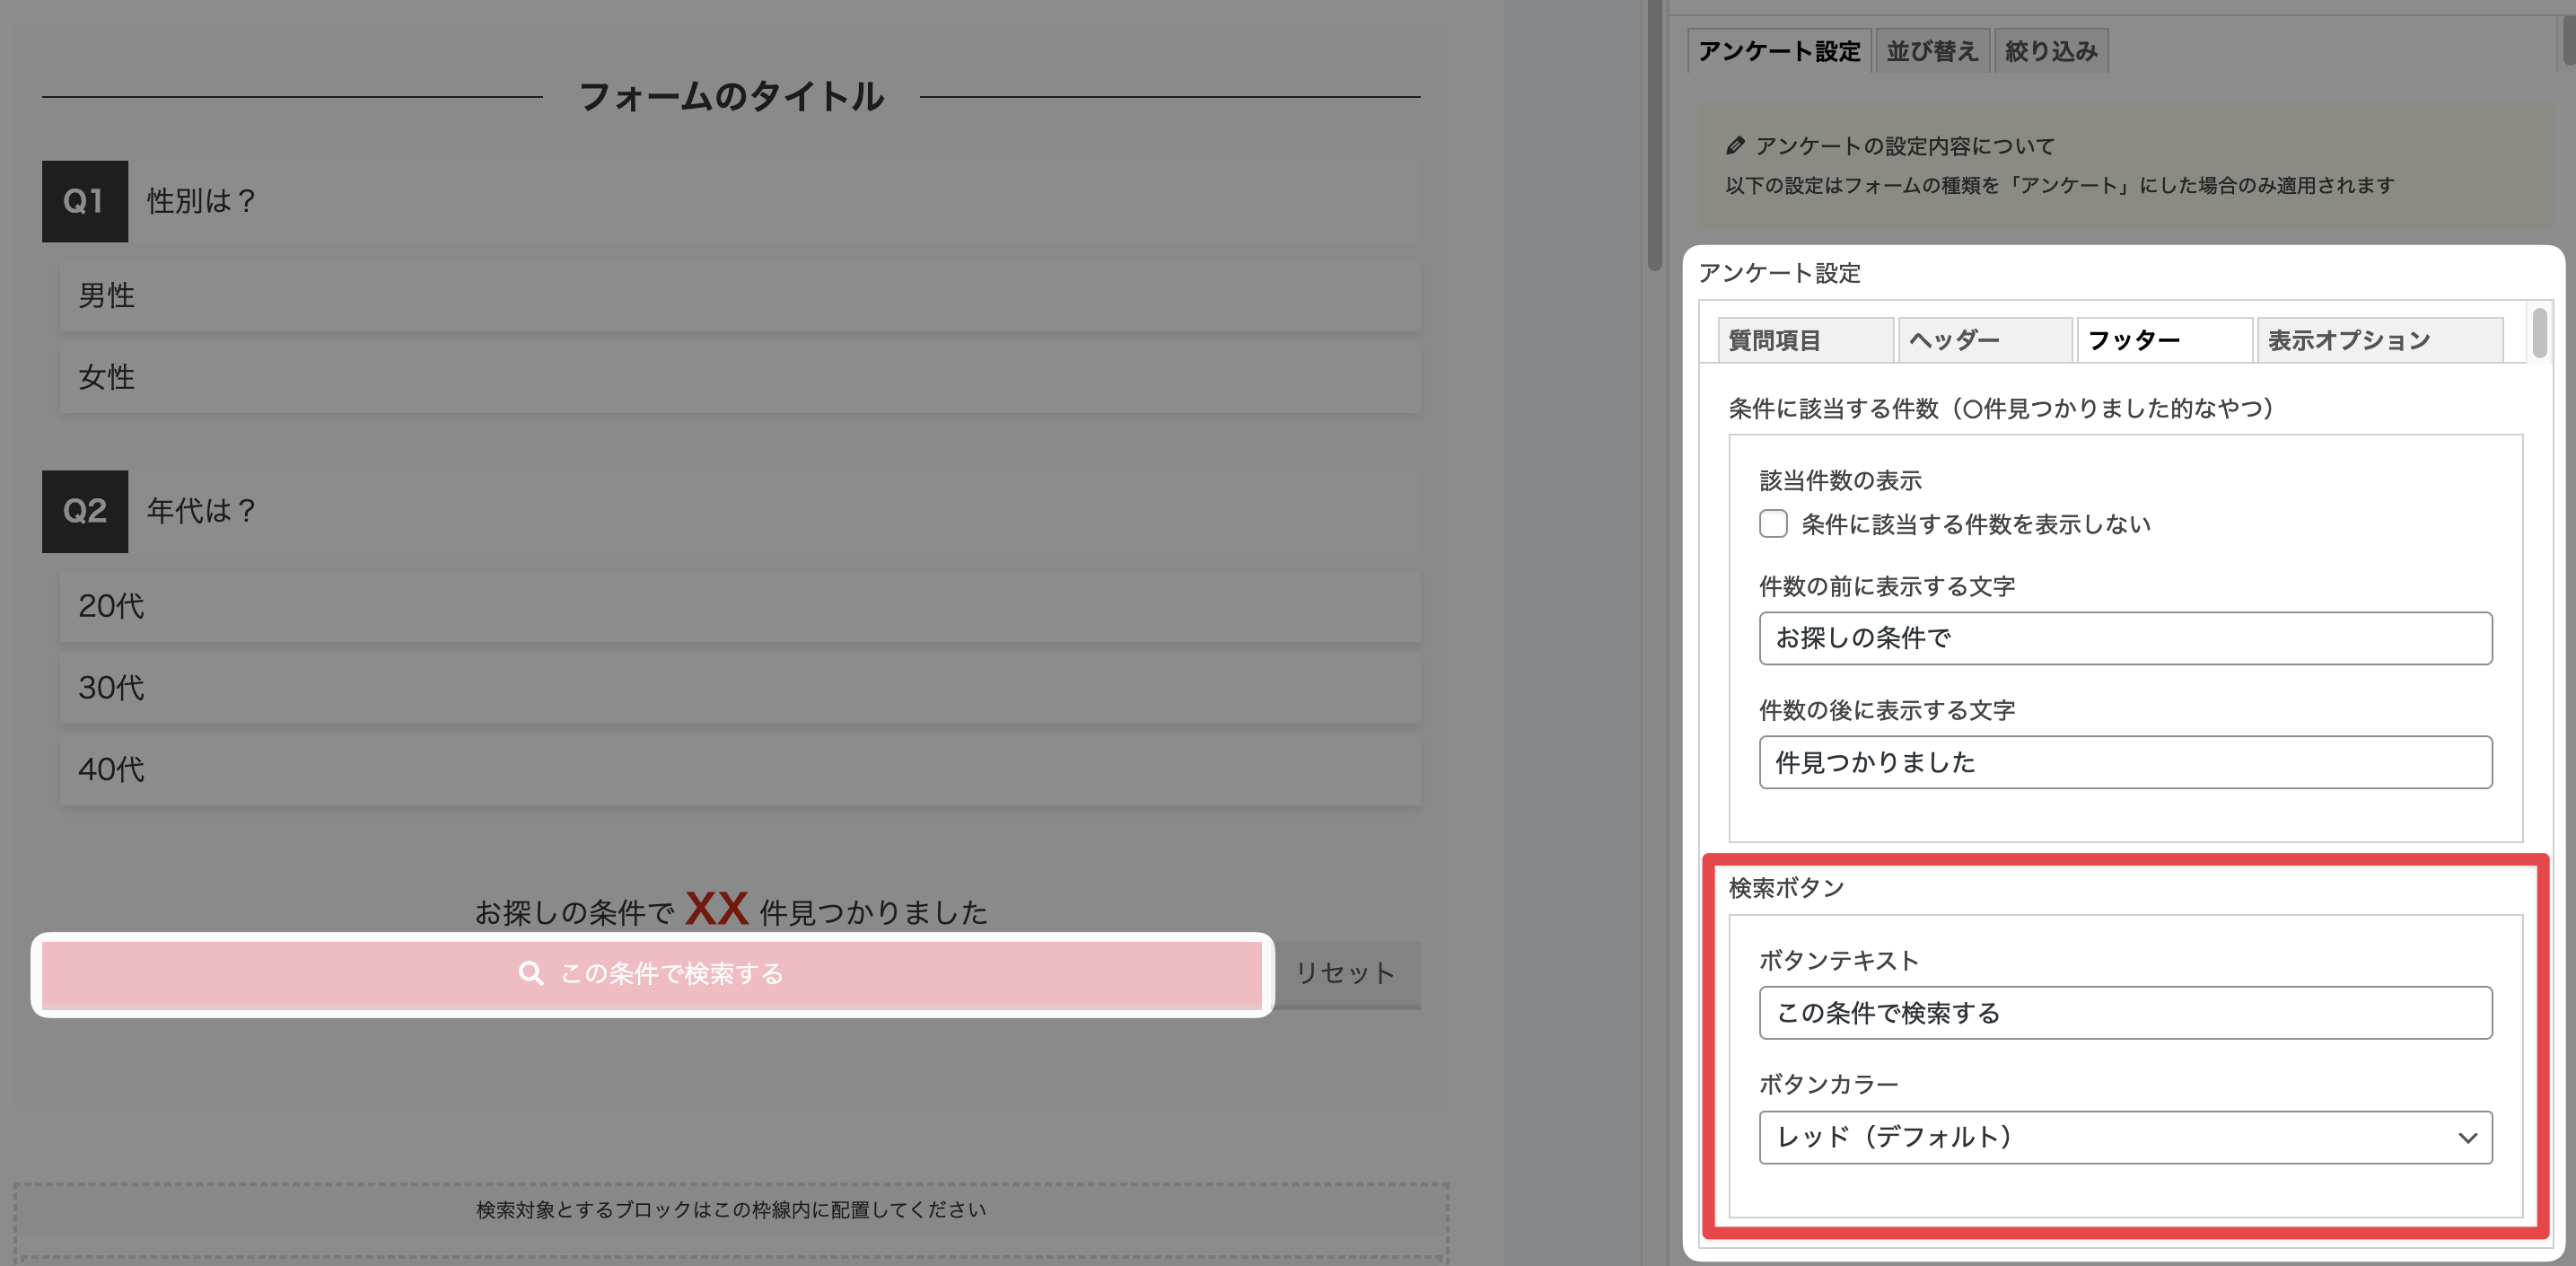Switch to 並び替え tab

pyautogui.click(x=1932, y=51)
